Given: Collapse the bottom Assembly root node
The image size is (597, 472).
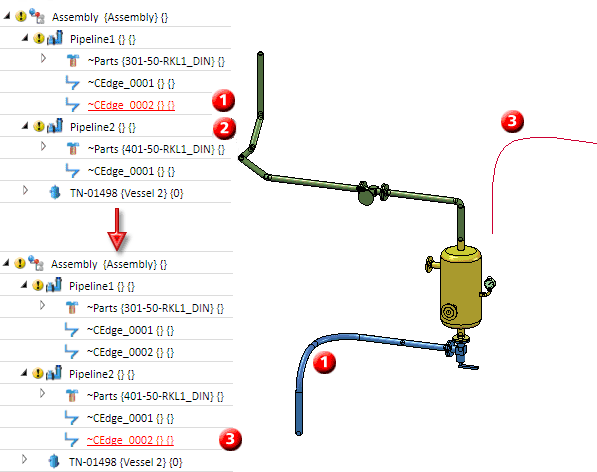Looking at the screenshot, I should tap(6, 263).
